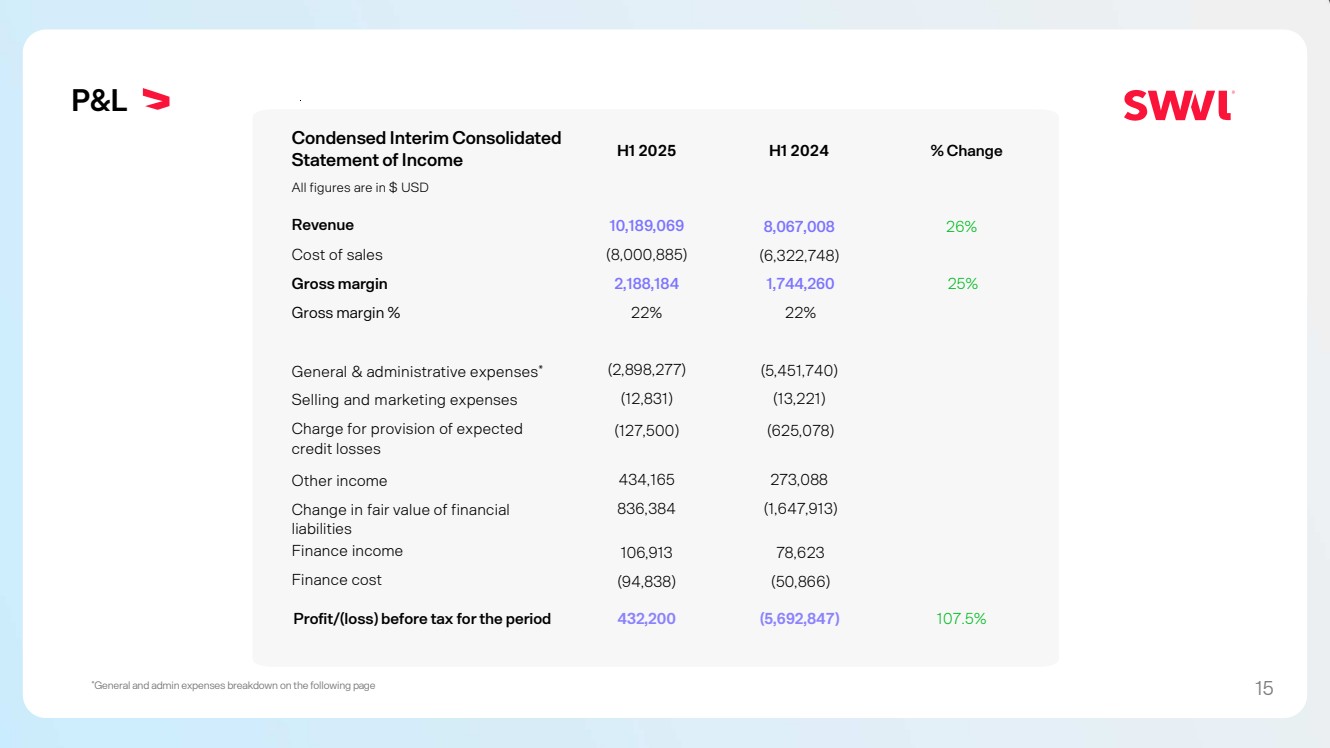Select the Cost of sales row label
Screen dimensions: 1330x748
(x=337, y=255)
